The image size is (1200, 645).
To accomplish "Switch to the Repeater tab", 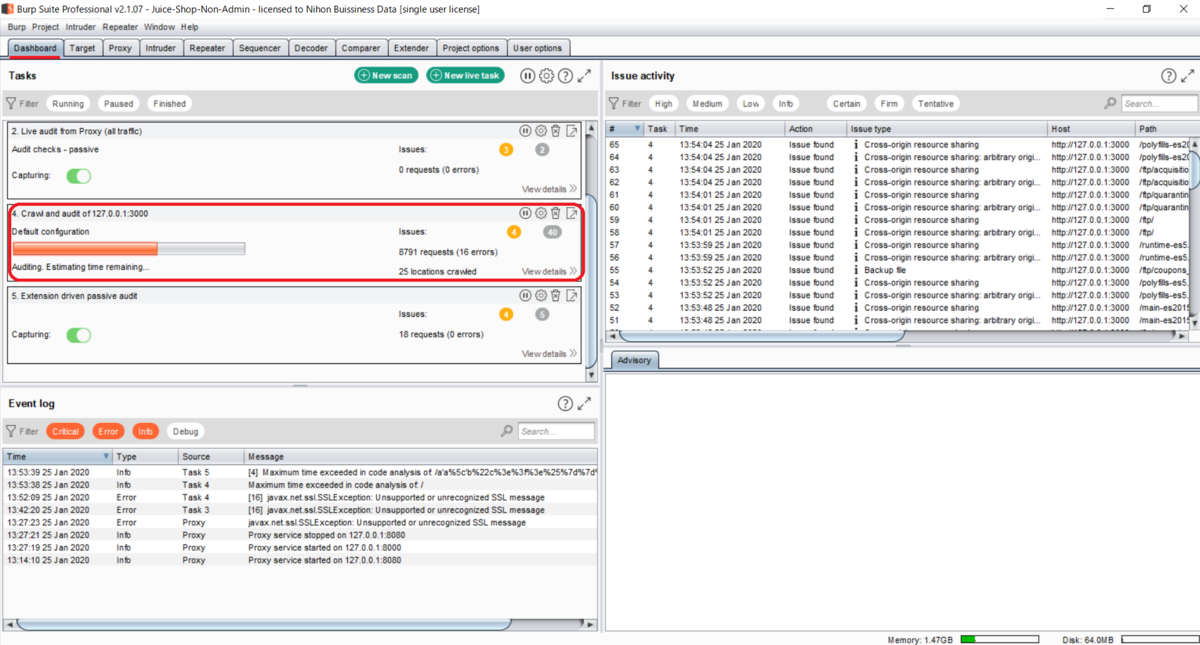I will tap(207, 48).
